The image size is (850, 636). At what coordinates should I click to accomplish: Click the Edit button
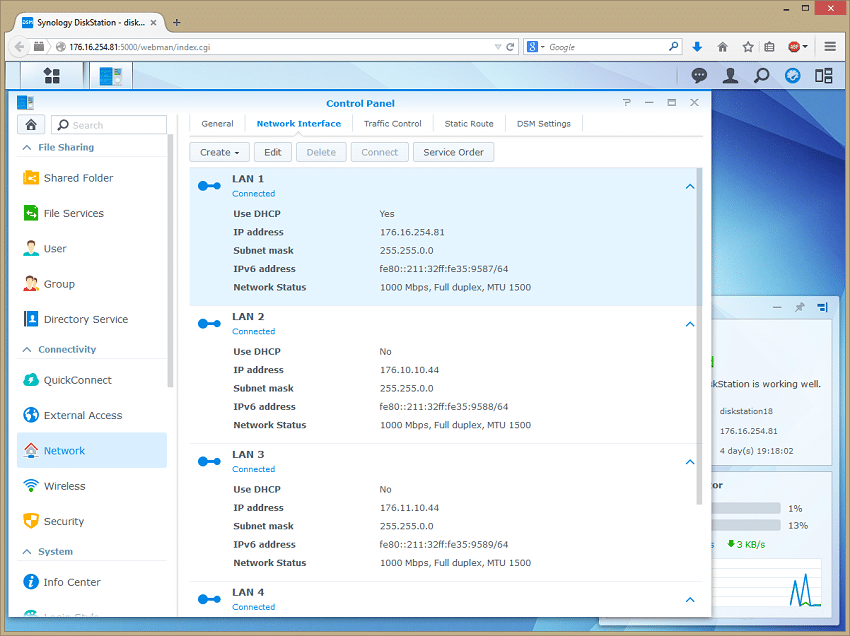click(273, 152)
